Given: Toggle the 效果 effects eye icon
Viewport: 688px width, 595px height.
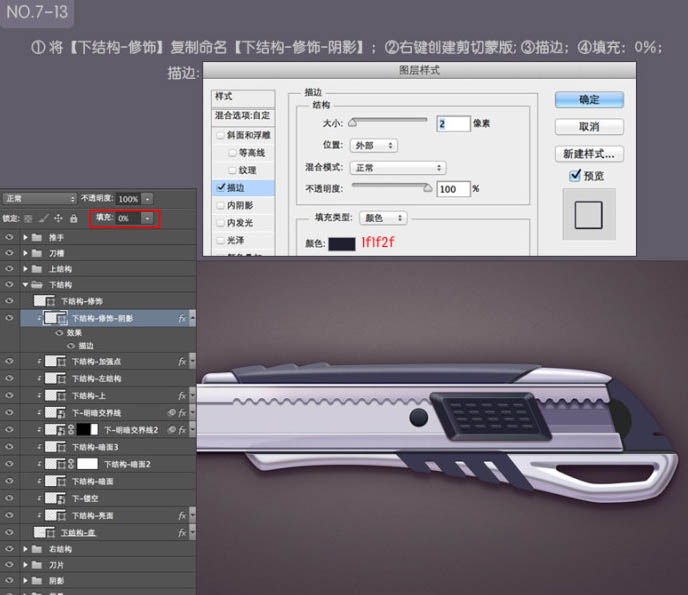Looking at the screenshot, I should click(x=59, y=333).
